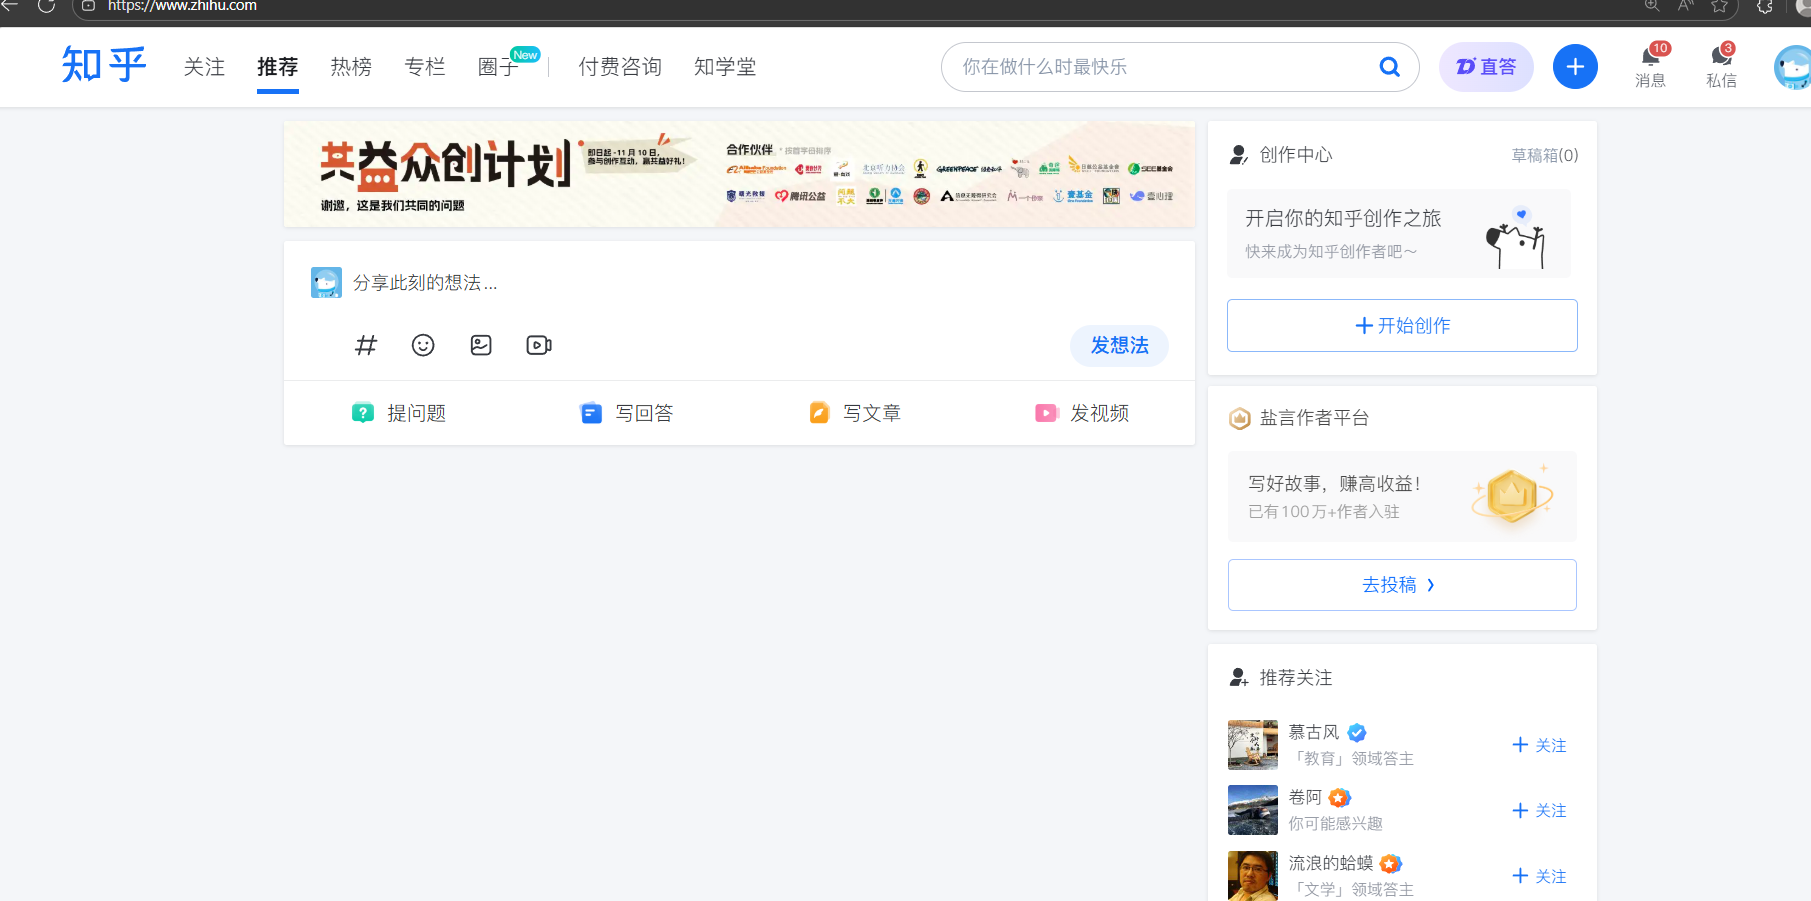Follow user 流浪的蛤蟆
The image size is (1811, 901).
[1540, 876]
